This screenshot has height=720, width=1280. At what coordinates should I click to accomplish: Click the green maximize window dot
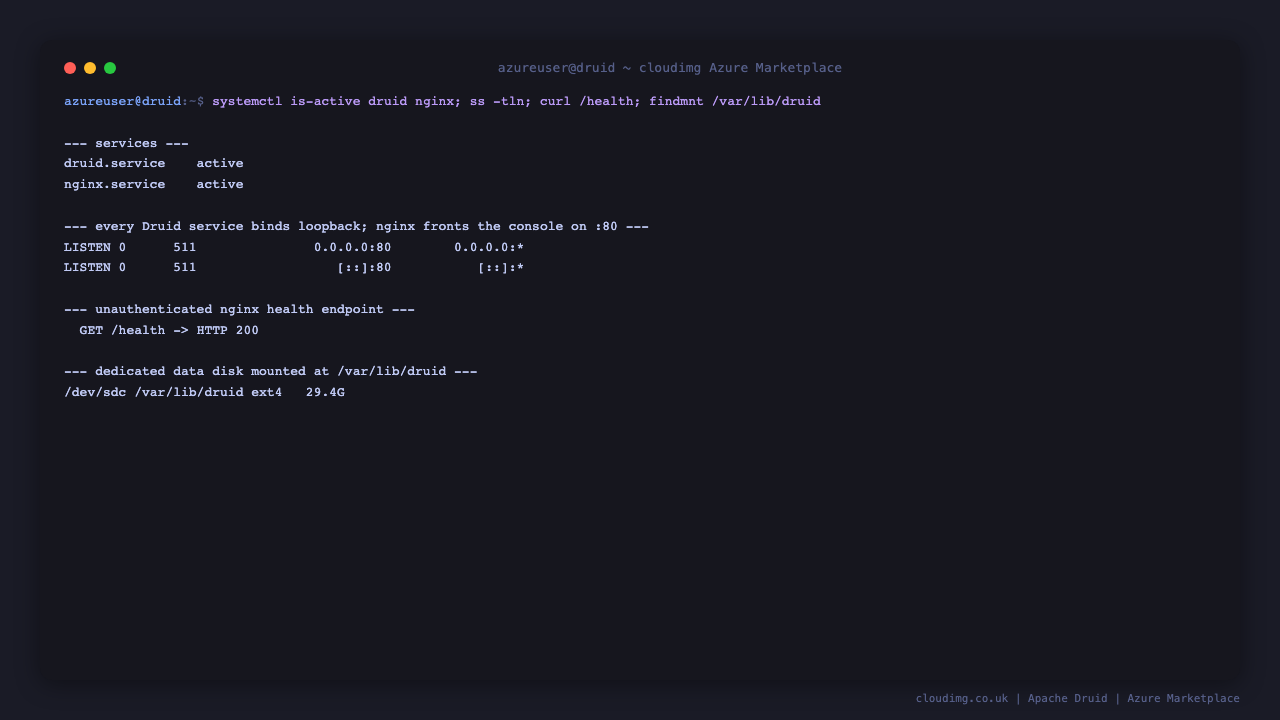pos(110,68)
